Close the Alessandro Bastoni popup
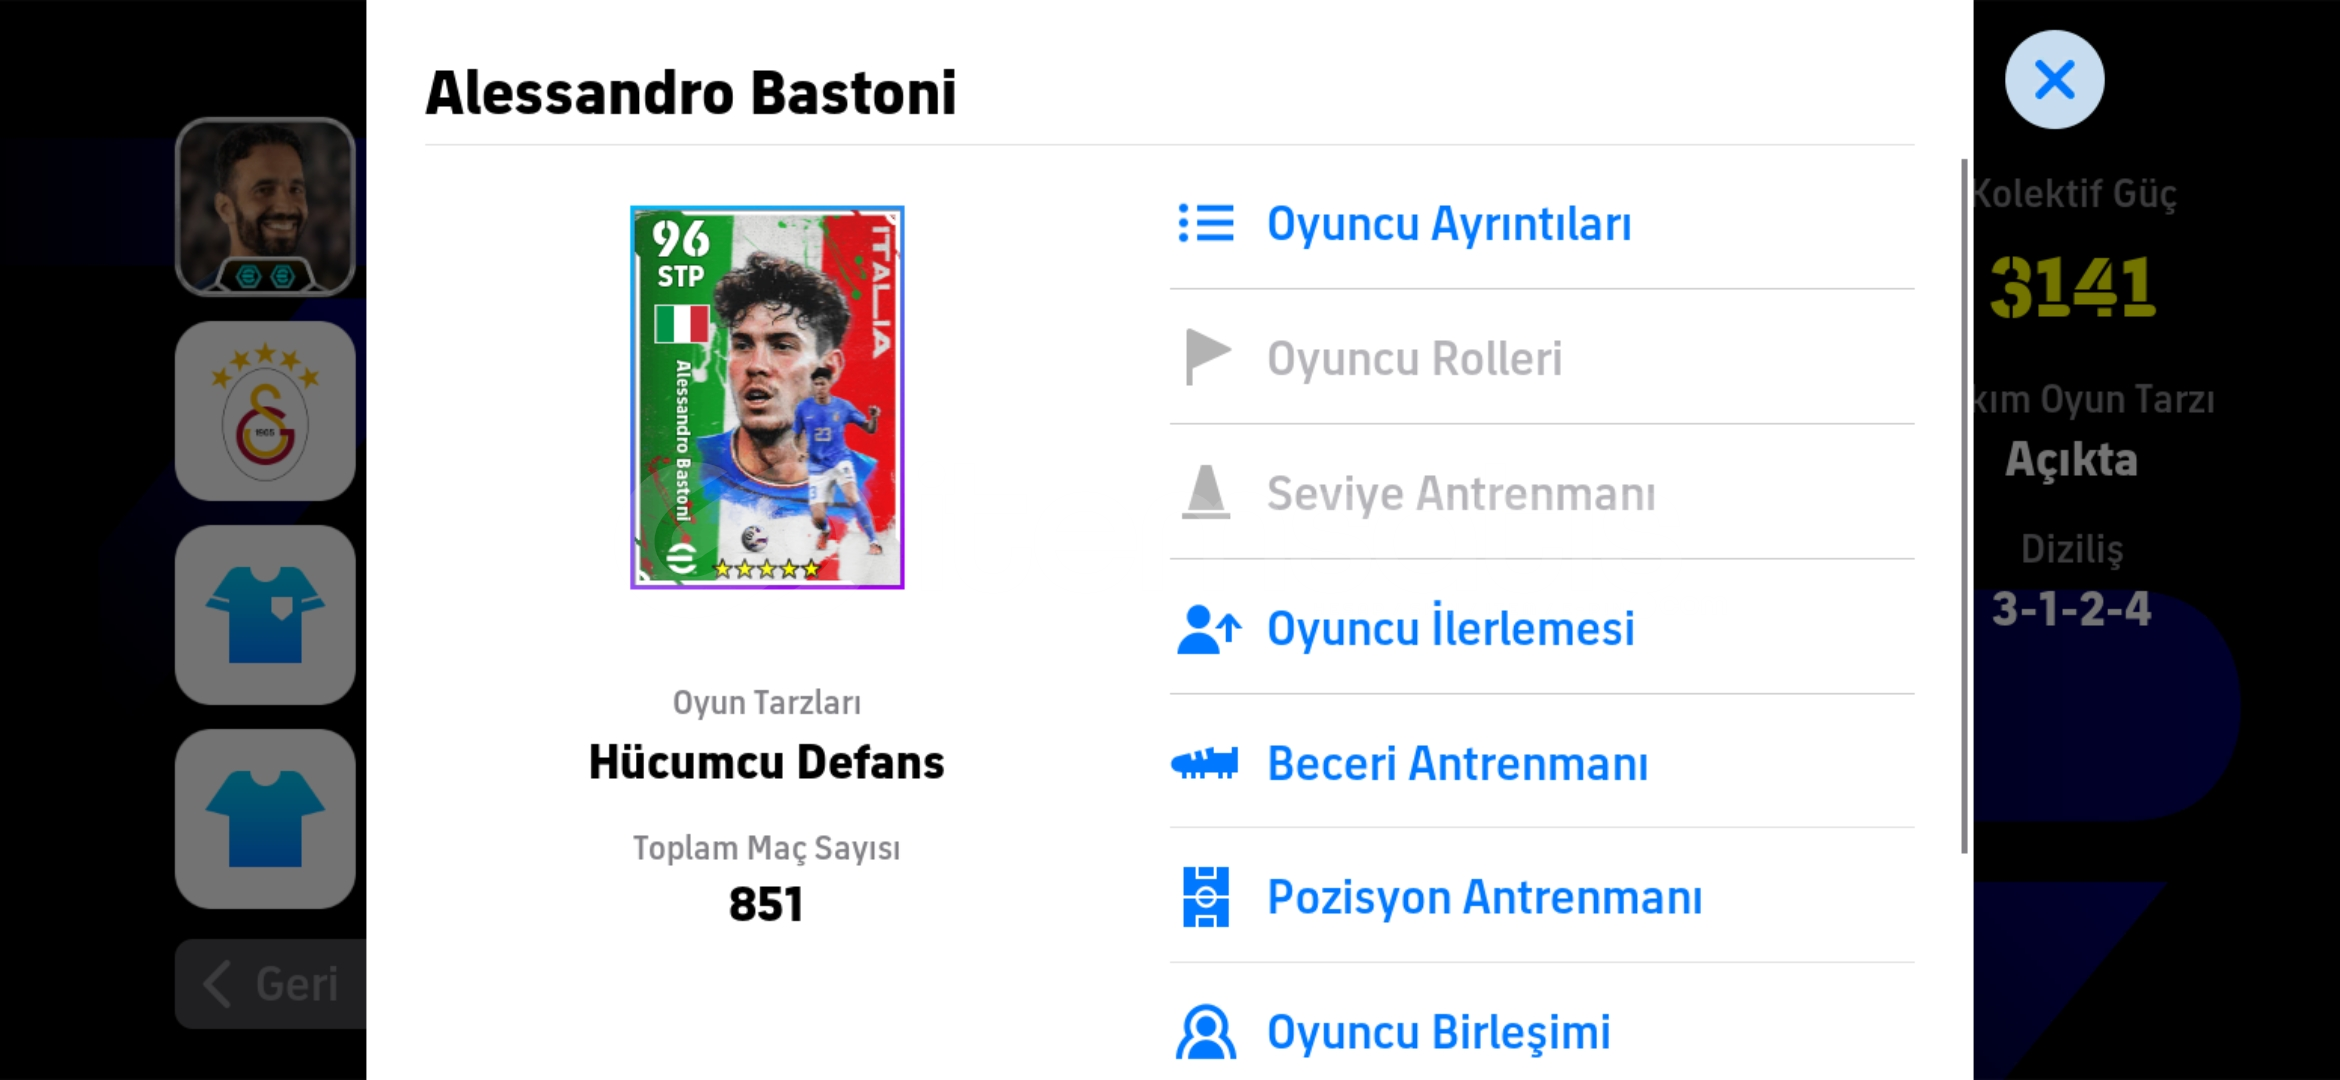Image resolution: width=2340 pixels, height=1080 pixels. click(x=2054, y=80)
